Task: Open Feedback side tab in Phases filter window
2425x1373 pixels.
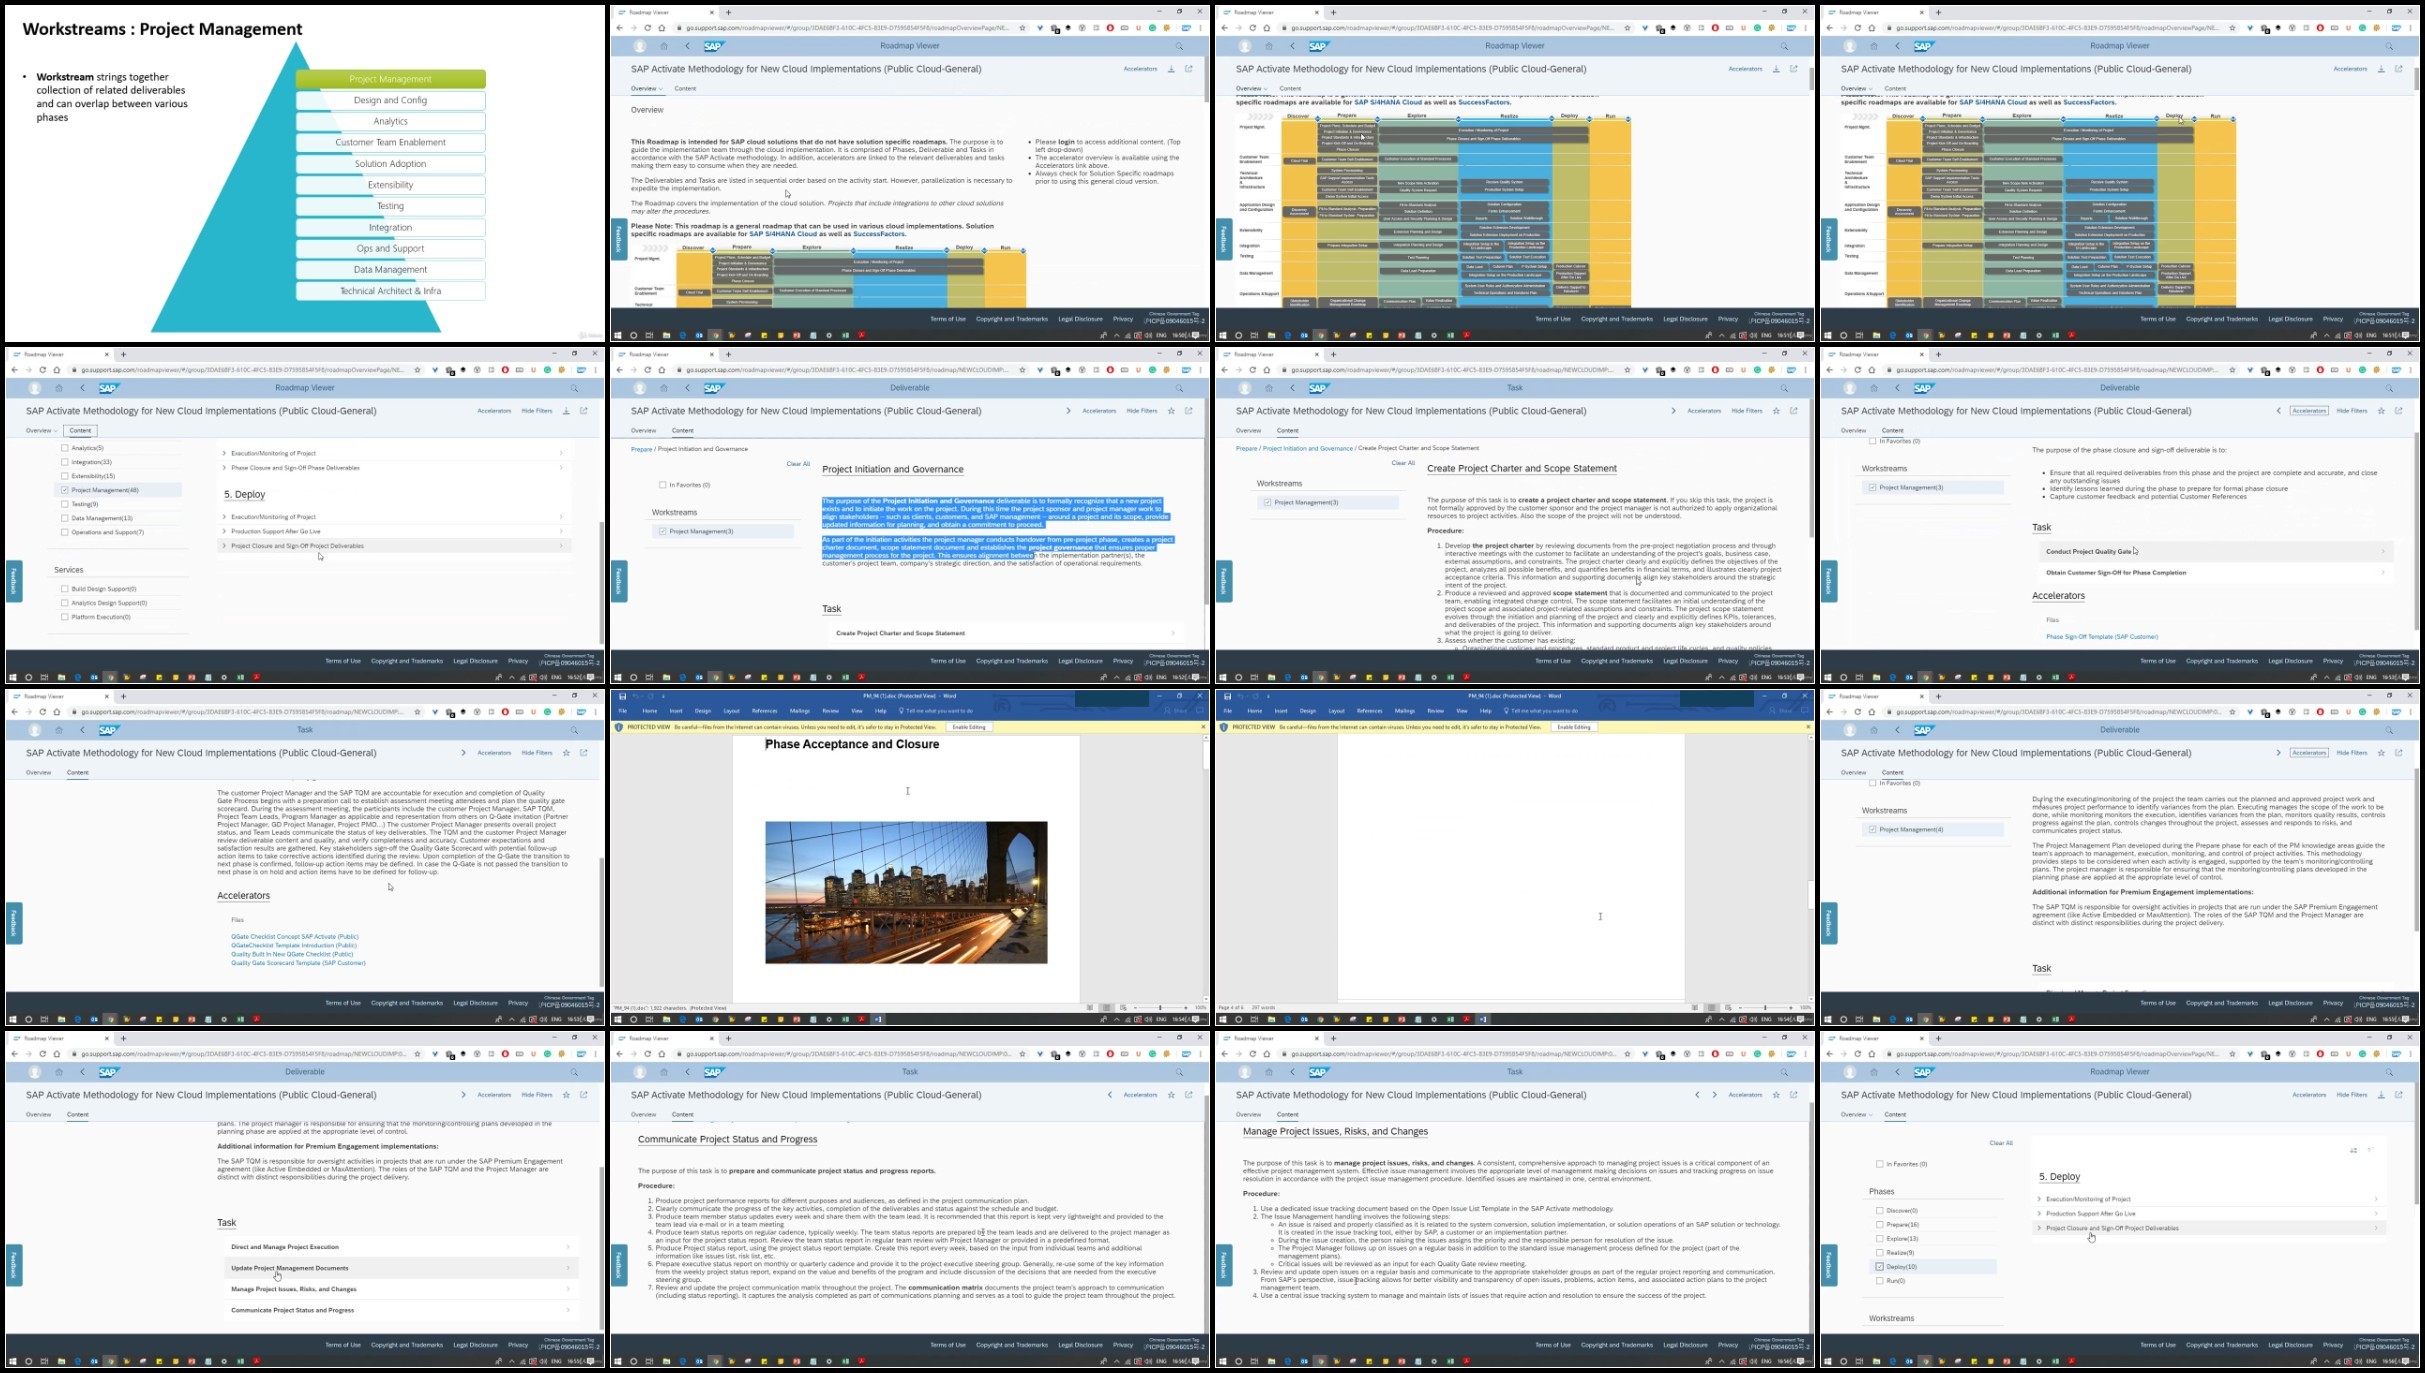Action: [x=1829, y=1265]
